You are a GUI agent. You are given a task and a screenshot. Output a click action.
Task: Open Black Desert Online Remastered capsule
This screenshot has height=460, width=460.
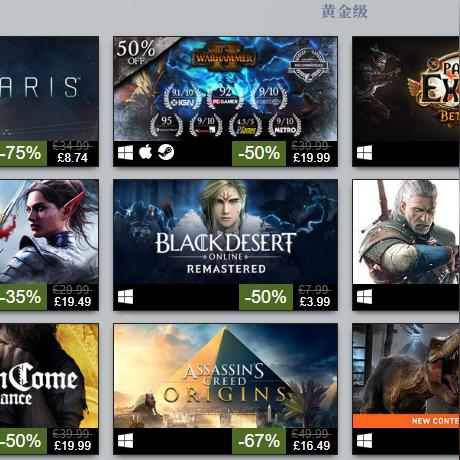pyautogui.click(x=225, y=232)
